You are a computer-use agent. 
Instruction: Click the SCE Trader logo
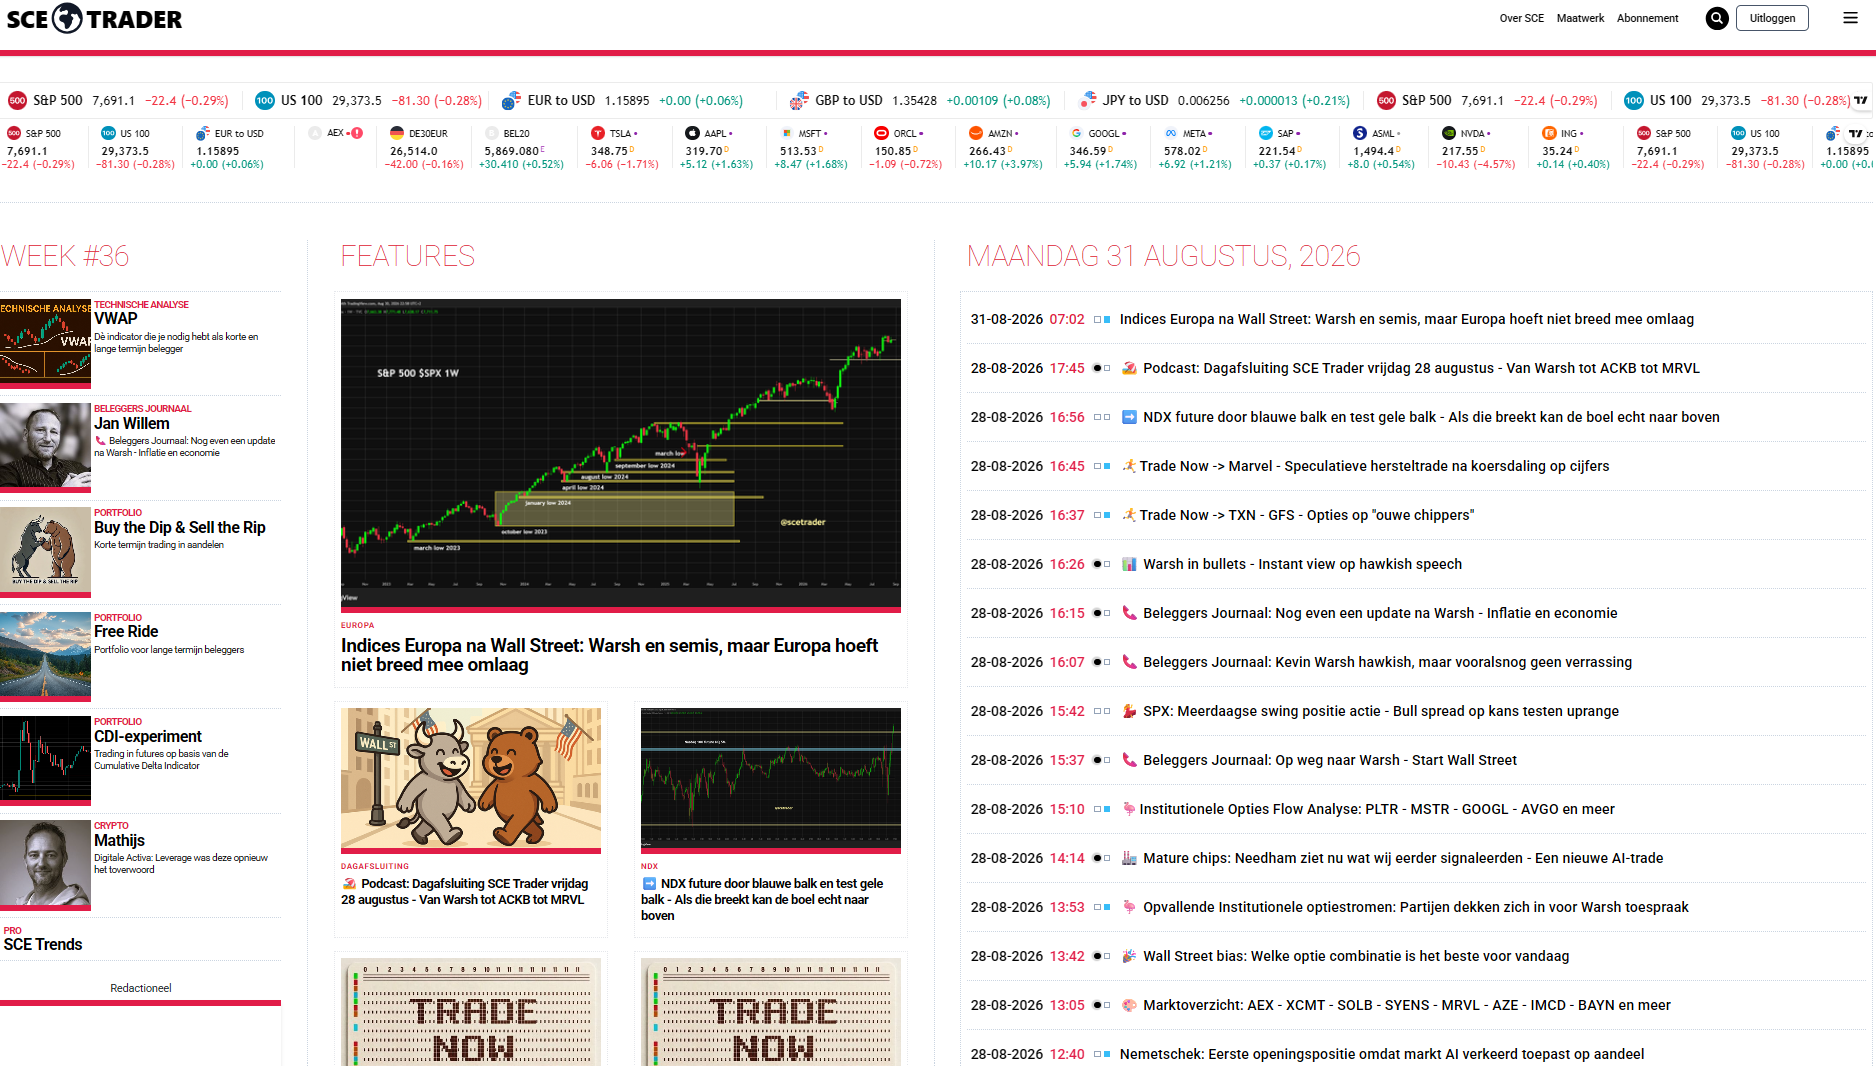(94, 19)
